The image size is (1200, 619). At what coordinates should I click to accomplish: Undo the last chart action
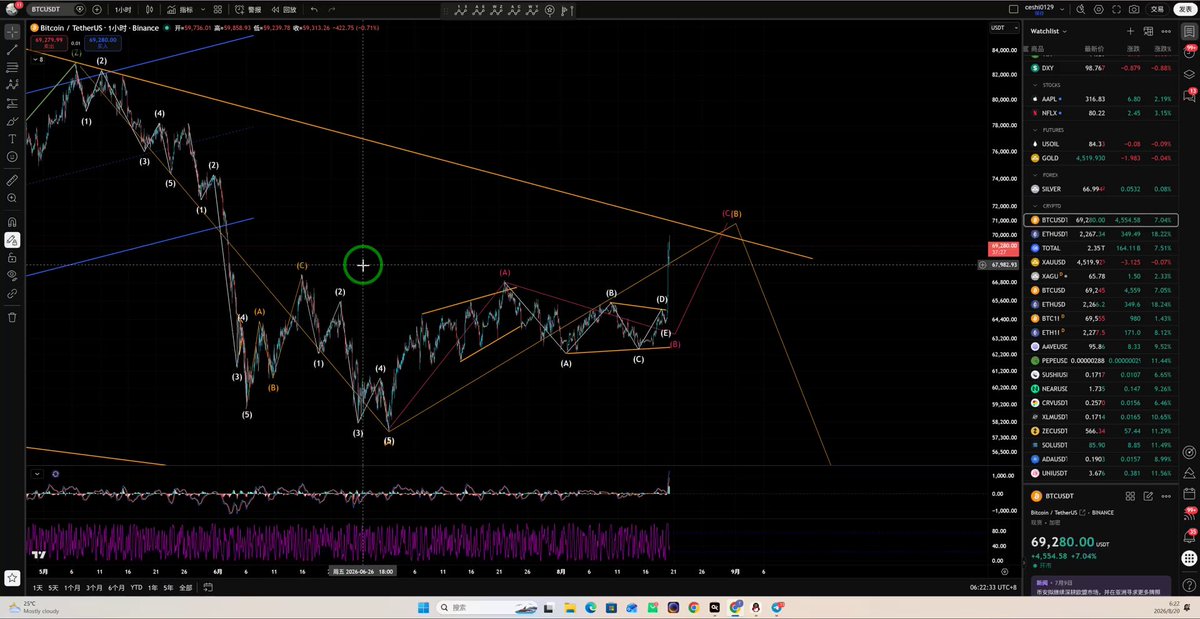pos(314,9)
